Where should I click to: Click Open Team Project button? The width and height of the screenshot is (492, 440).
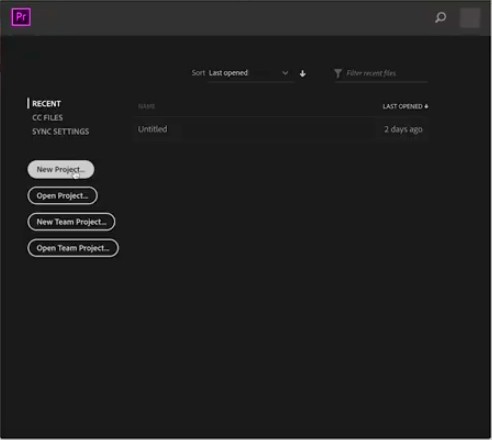(x=73, y=248)
